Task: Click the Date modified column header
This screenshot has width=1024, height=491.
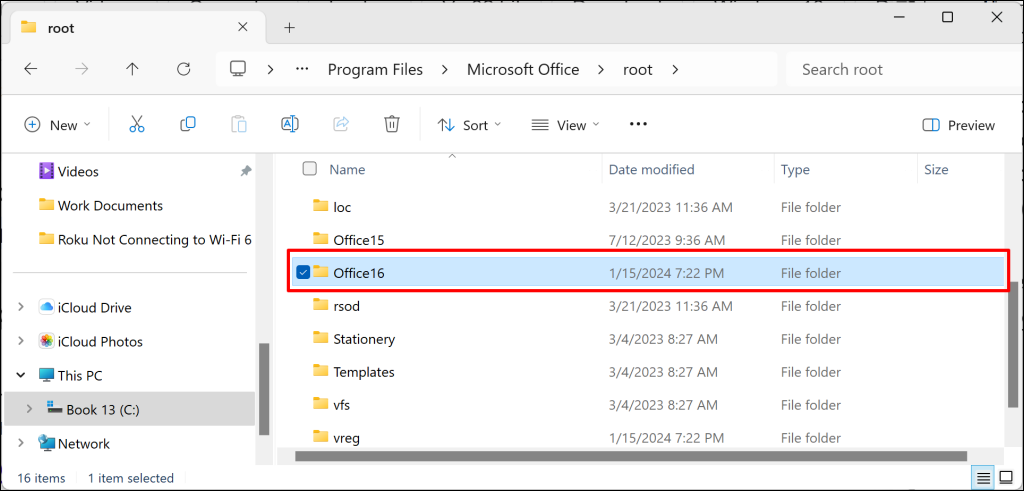Action: point(651,169)
